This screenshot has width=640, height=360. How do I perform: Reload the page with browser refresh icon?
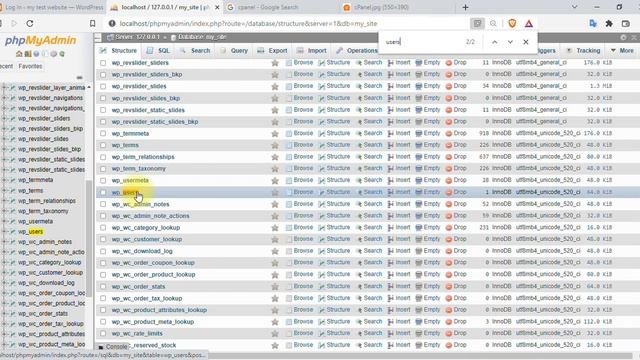tap(30, 24)
